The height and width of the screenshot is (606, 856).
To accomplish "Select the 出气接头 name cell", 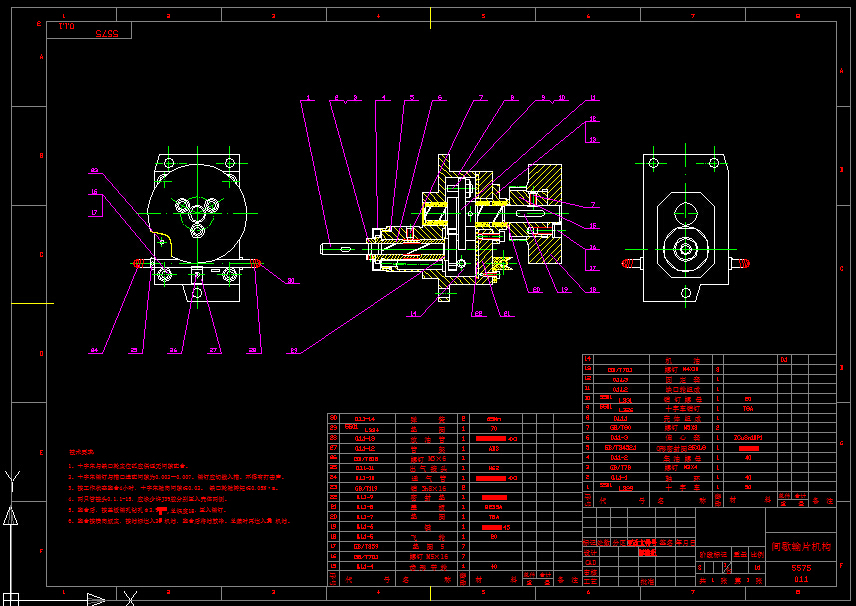I will click(429, 468).
